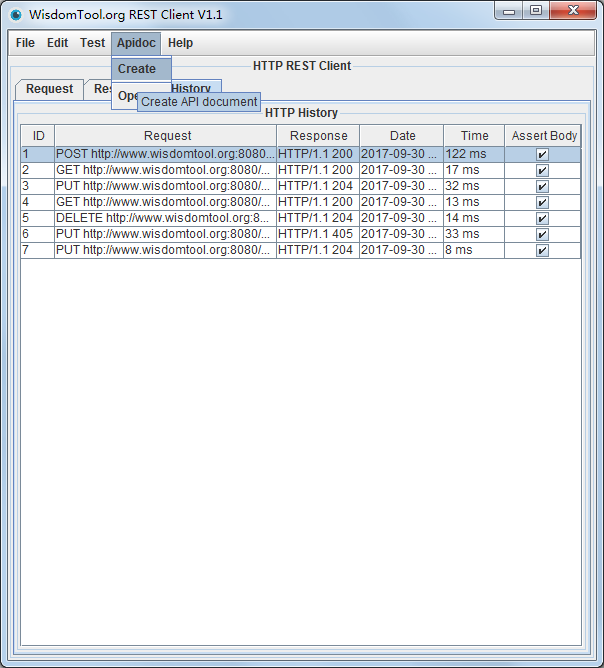Toggle Assert Body checkbox for DELETE row 5
The image size is (604, 668).
tap(542, 219)
